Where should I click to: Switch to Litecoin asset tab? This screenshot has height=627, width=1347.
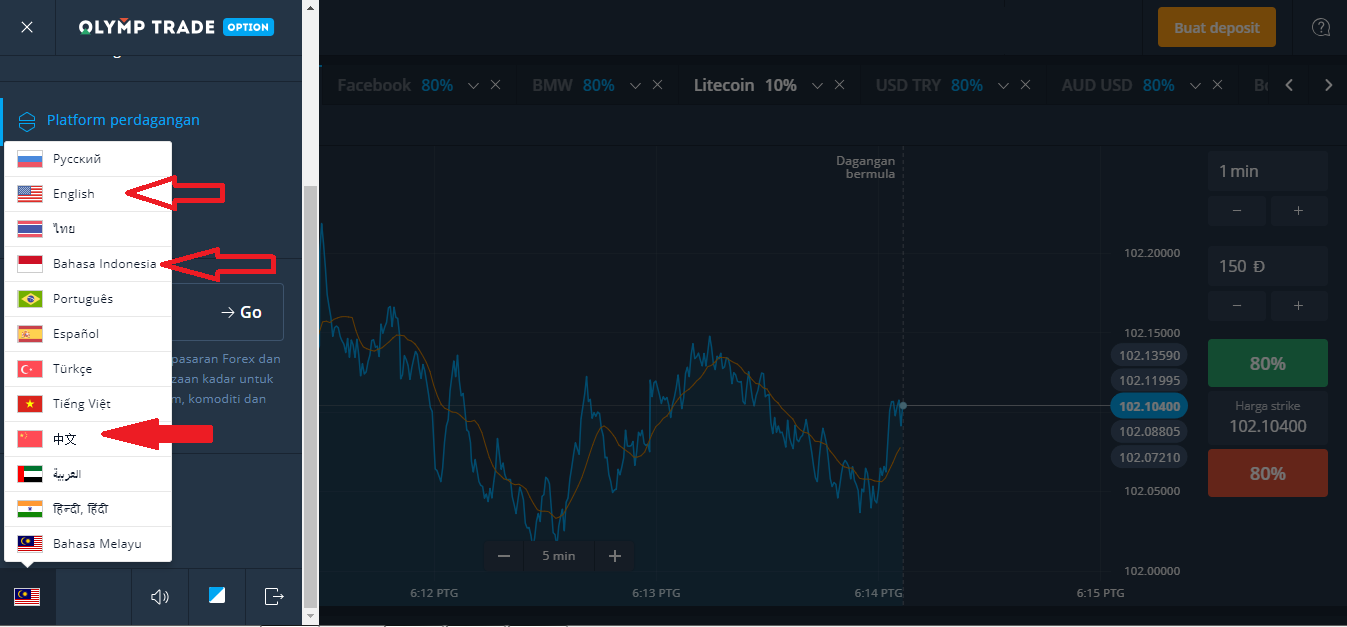pos(745,86)
